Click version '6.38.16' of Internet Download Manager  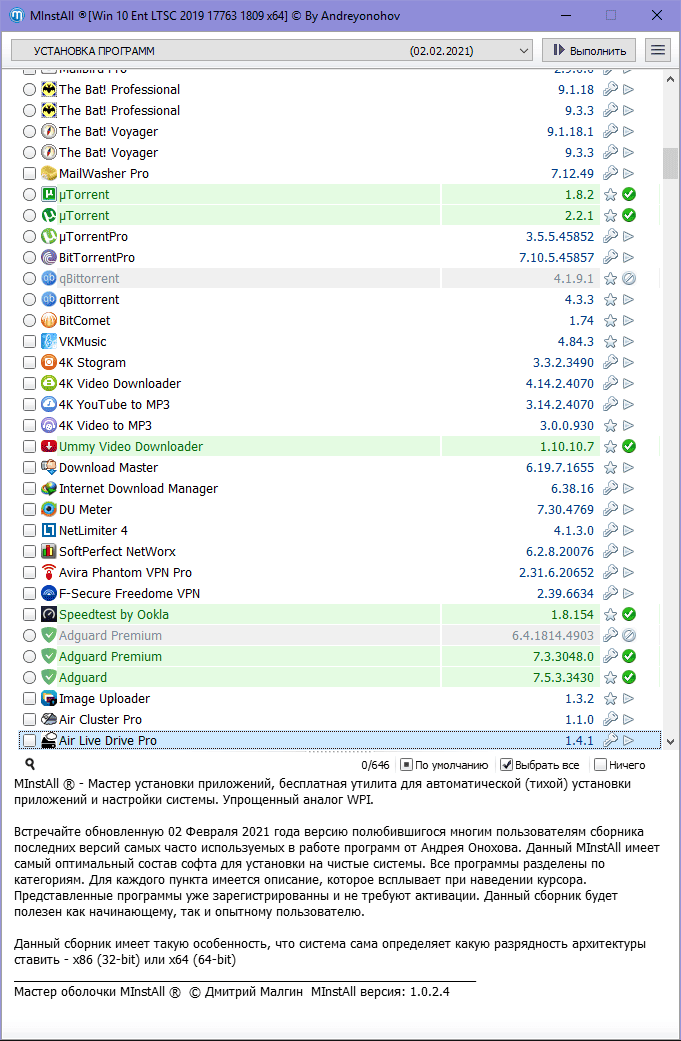click(572, 489)
